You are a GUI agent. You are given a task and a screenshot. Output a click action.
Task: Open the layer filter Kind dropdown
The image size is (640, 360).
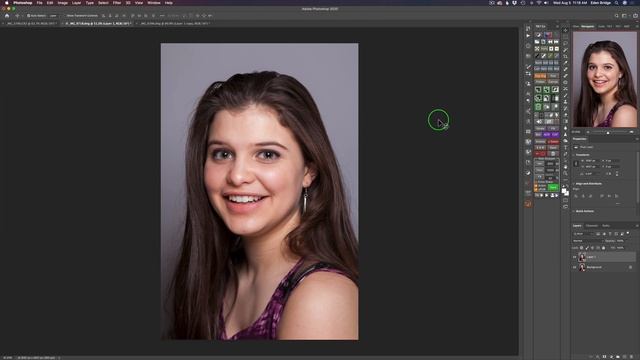pos(583,234)
